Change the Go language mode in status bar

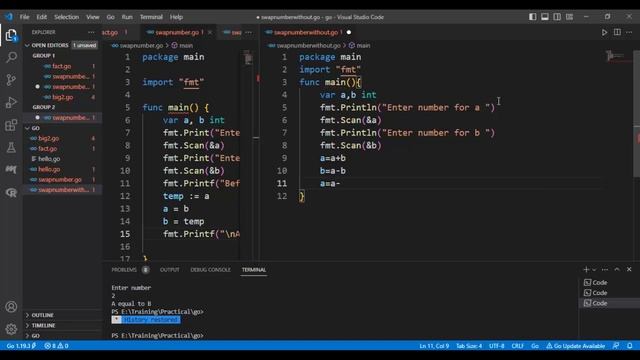point(535,346)
